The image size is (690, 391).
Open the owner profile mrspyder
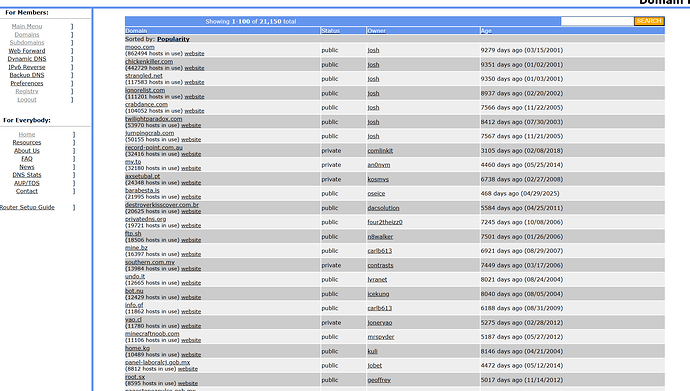click(x=381, y=337)
